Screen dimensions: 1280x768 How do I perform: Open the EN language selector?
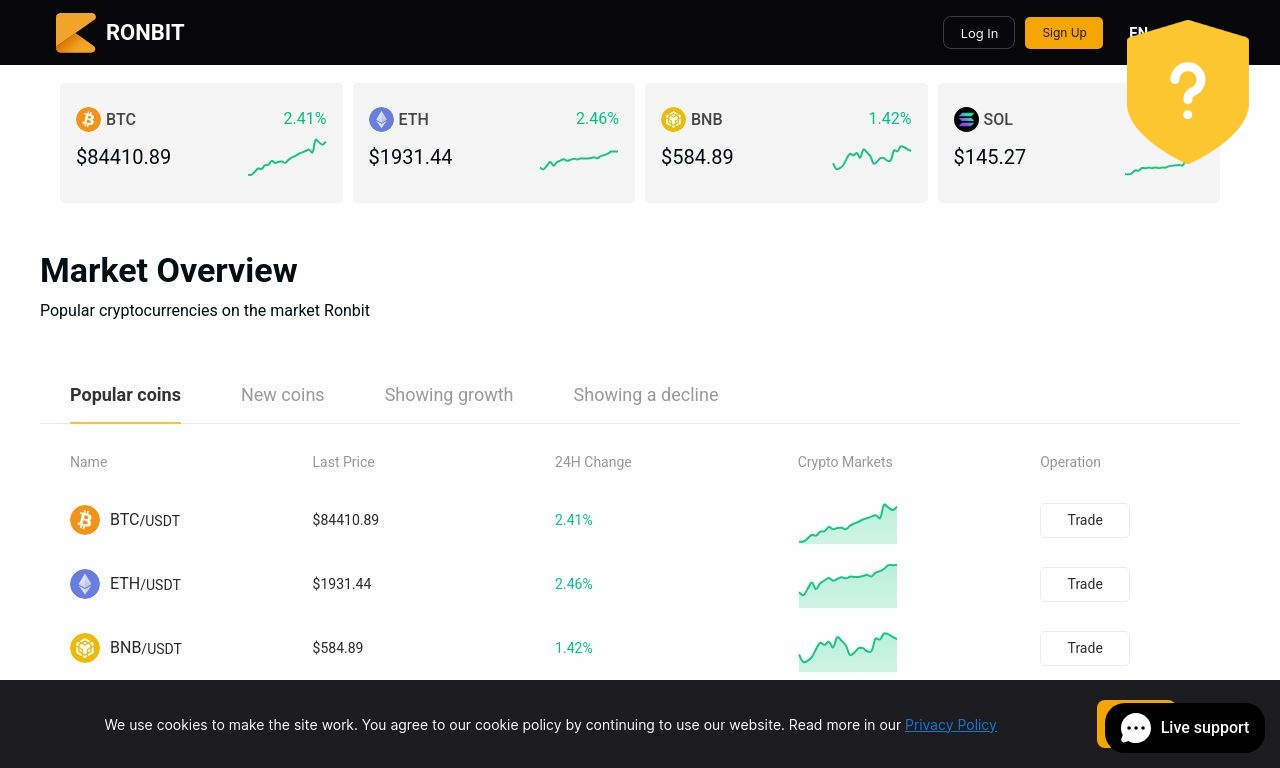[1137, 32]
